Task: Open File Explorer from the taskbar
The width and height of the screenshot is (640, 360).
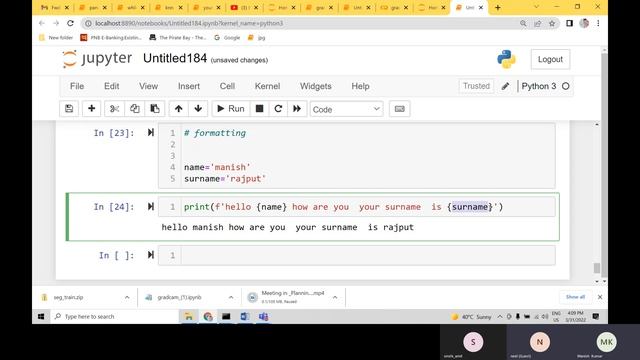Action: [189, 316]
